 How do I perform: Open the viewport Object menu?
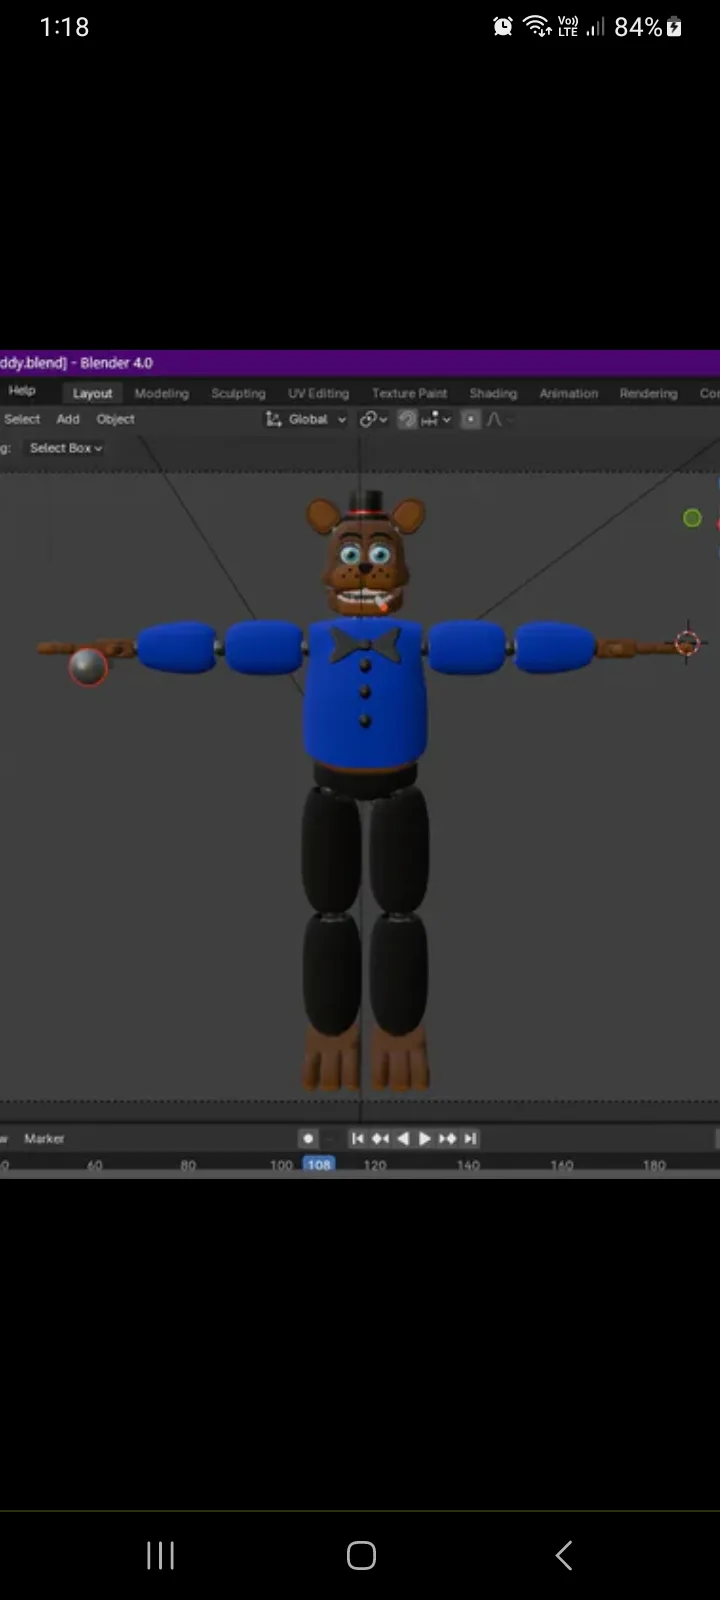pos(115,419)
